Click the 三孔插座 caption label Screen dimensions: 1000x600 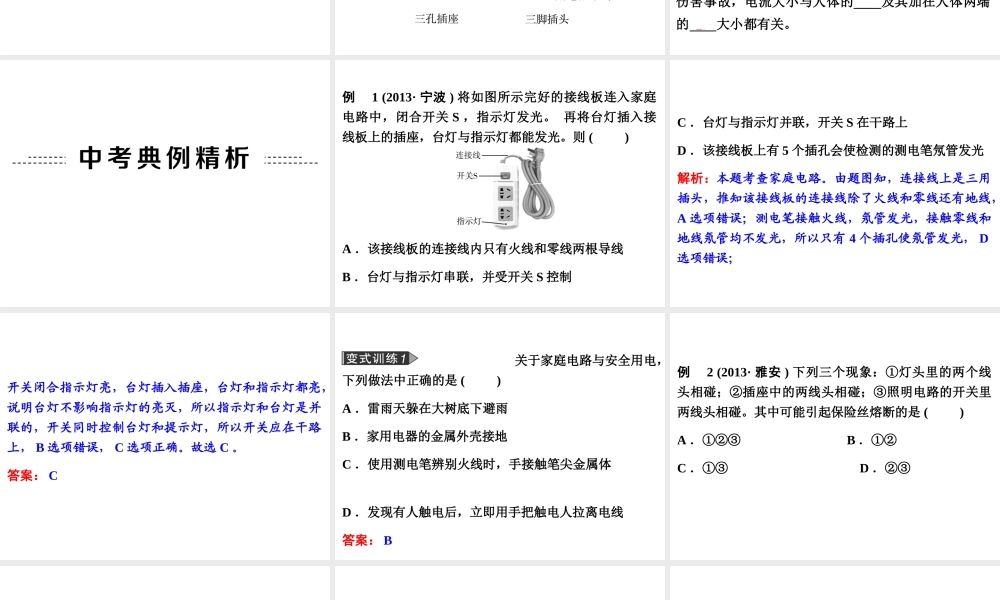click(x=436, y=19)
